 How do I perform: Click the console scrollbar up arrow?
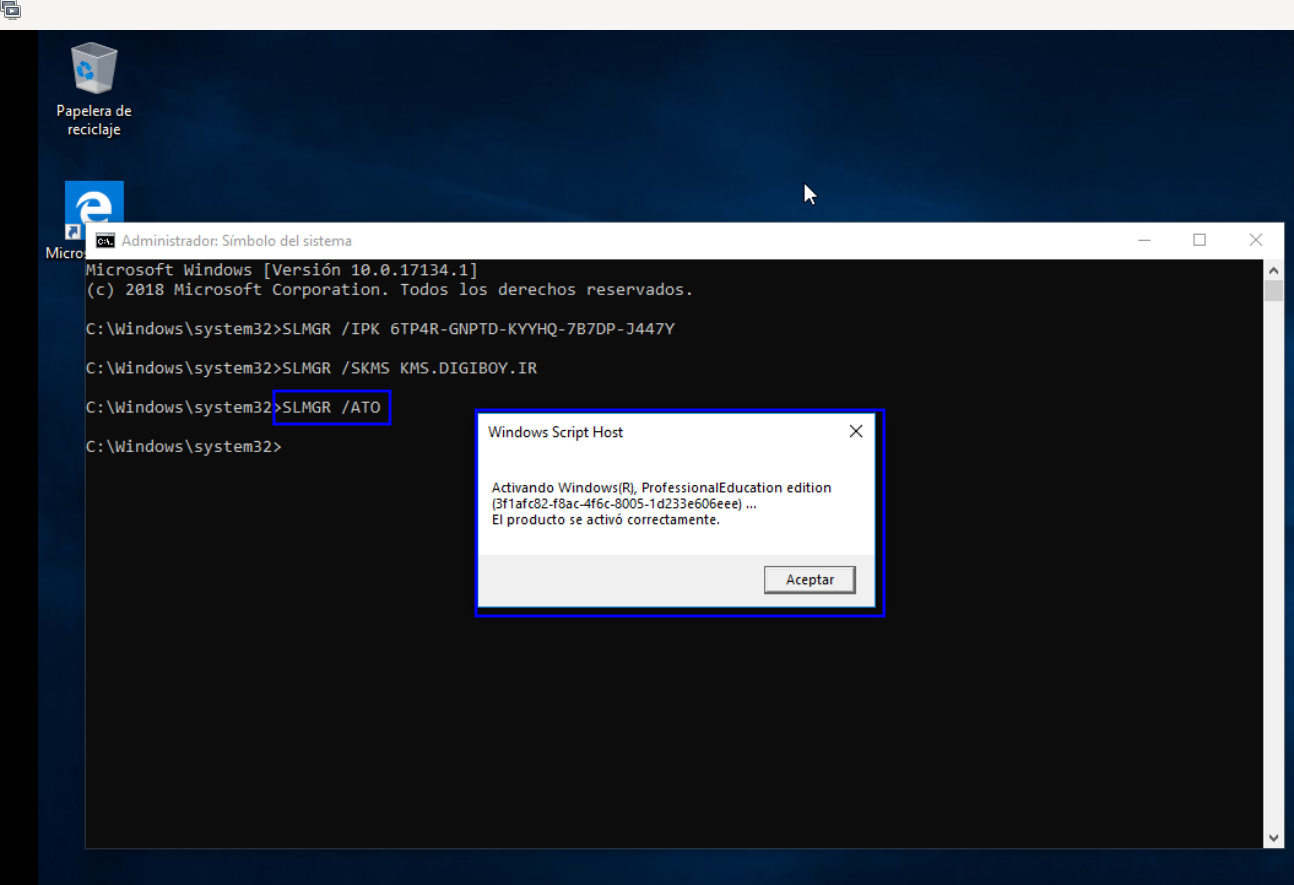pos(1273,270)
